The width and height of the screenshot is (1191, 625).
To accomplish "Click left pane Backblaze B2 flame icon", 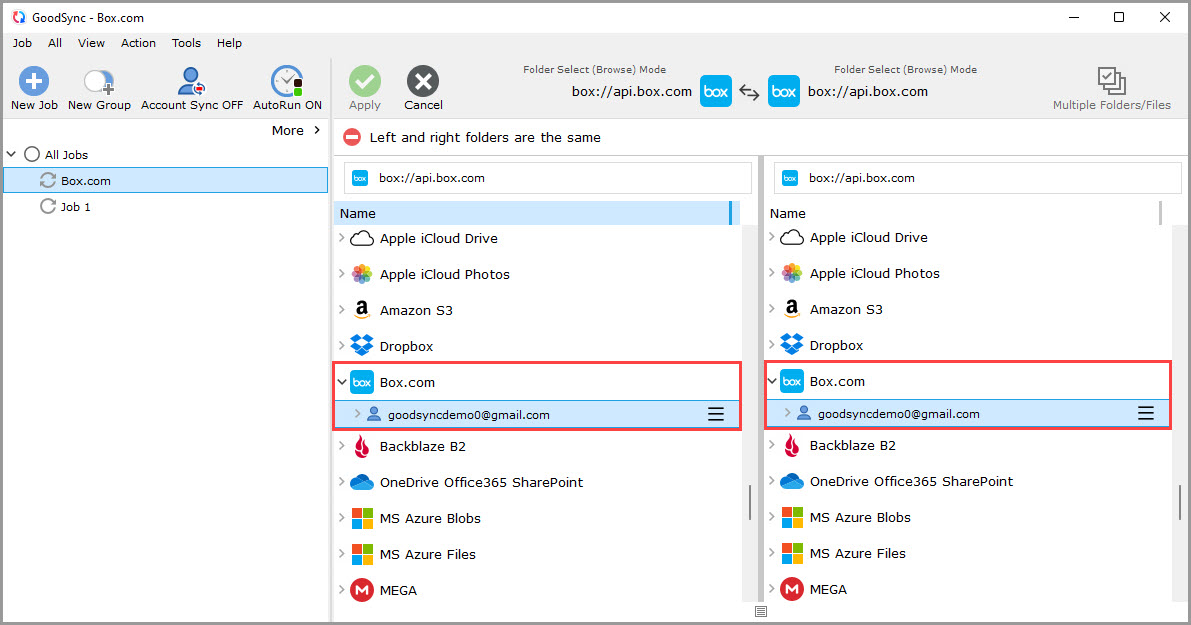I will click(362, 447).
